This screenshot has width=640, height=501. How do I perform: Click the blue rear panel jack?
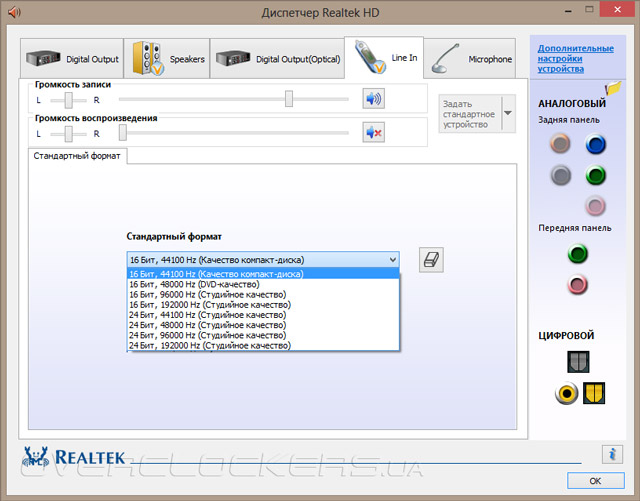(x=595, y=144)
